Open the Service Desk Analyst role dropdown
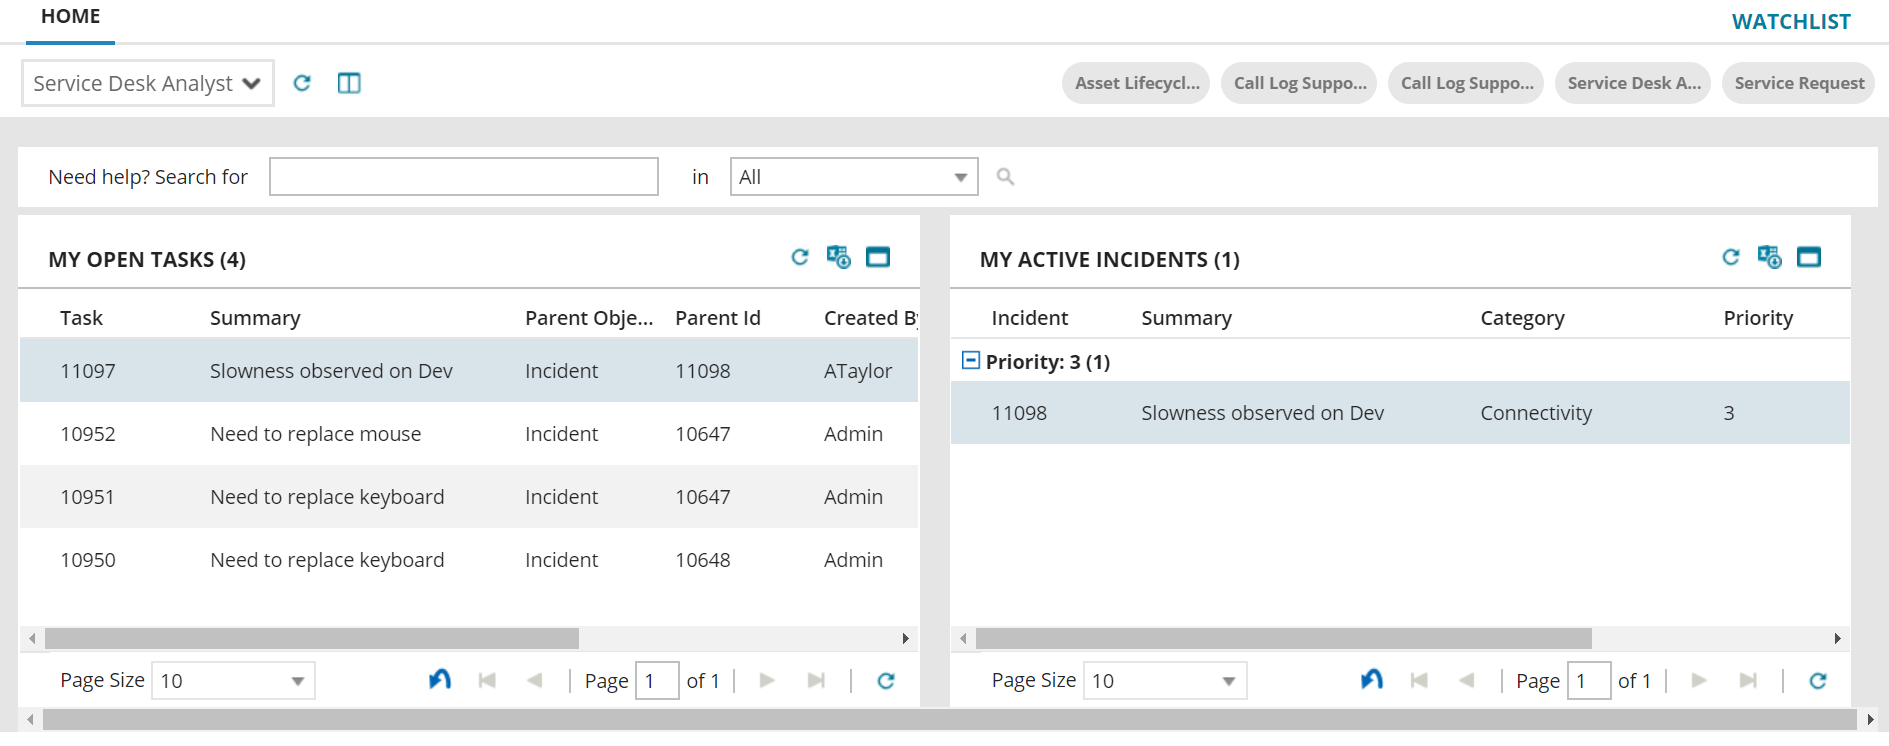Image resolution: width=1889 pixels, height=746 pixels. pyautogui.click(x=148, y=83)
